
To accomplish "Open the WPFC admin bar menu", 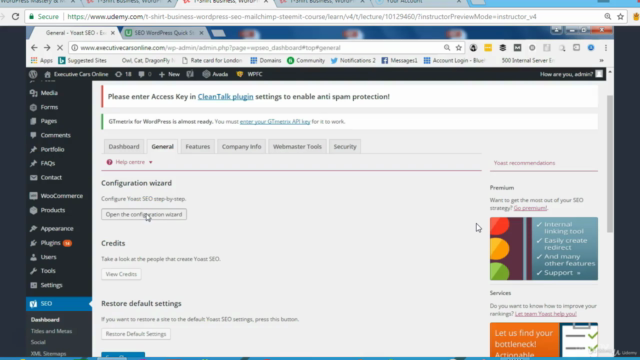I will [x=249, y=74].
